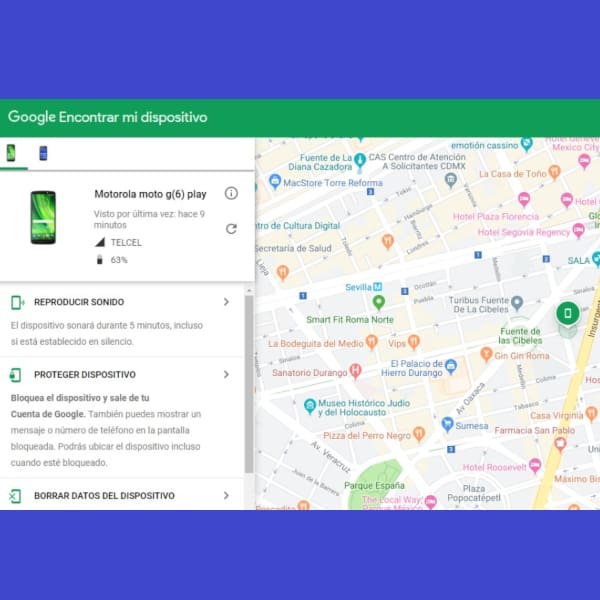Expand the Reproducir Sonido chevron arrow
600x600 pixels.
pyautogui.click(x=227, y=302)
